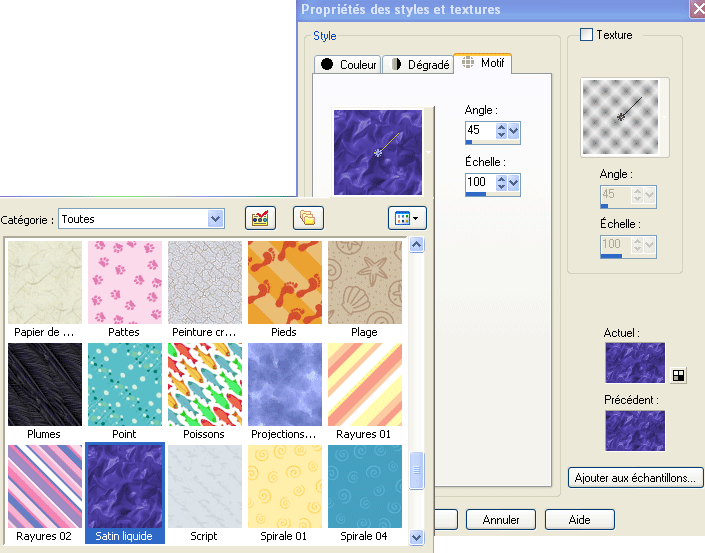Click the Aide button

click(580, 520)
